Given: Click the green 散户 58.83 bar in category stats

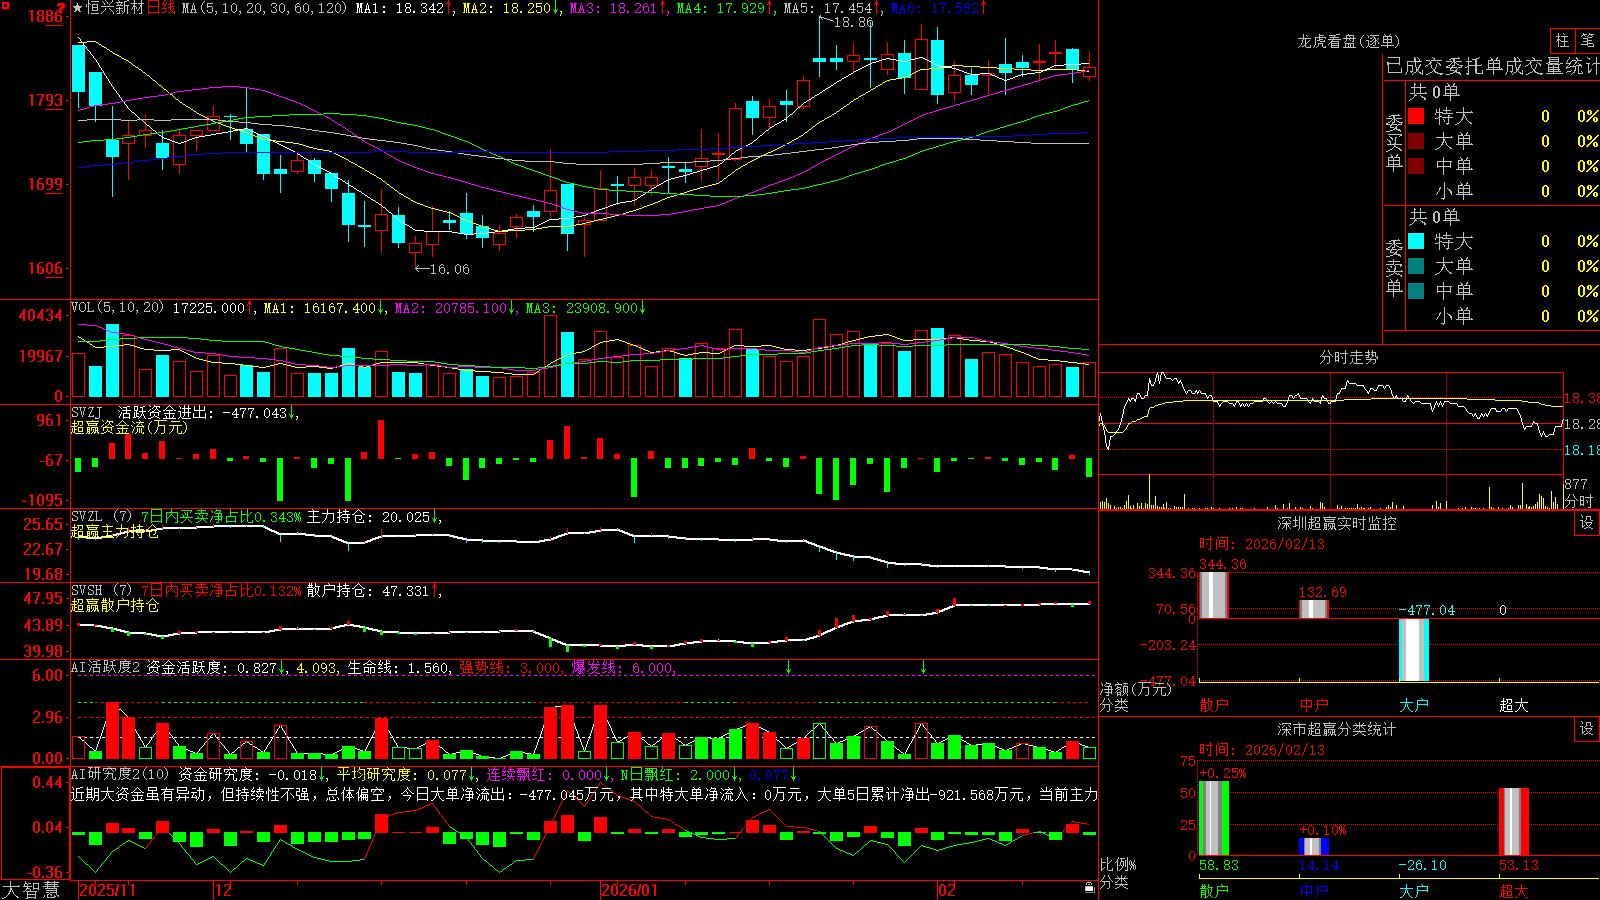Looking at the screenshot, I should 1213,818.
